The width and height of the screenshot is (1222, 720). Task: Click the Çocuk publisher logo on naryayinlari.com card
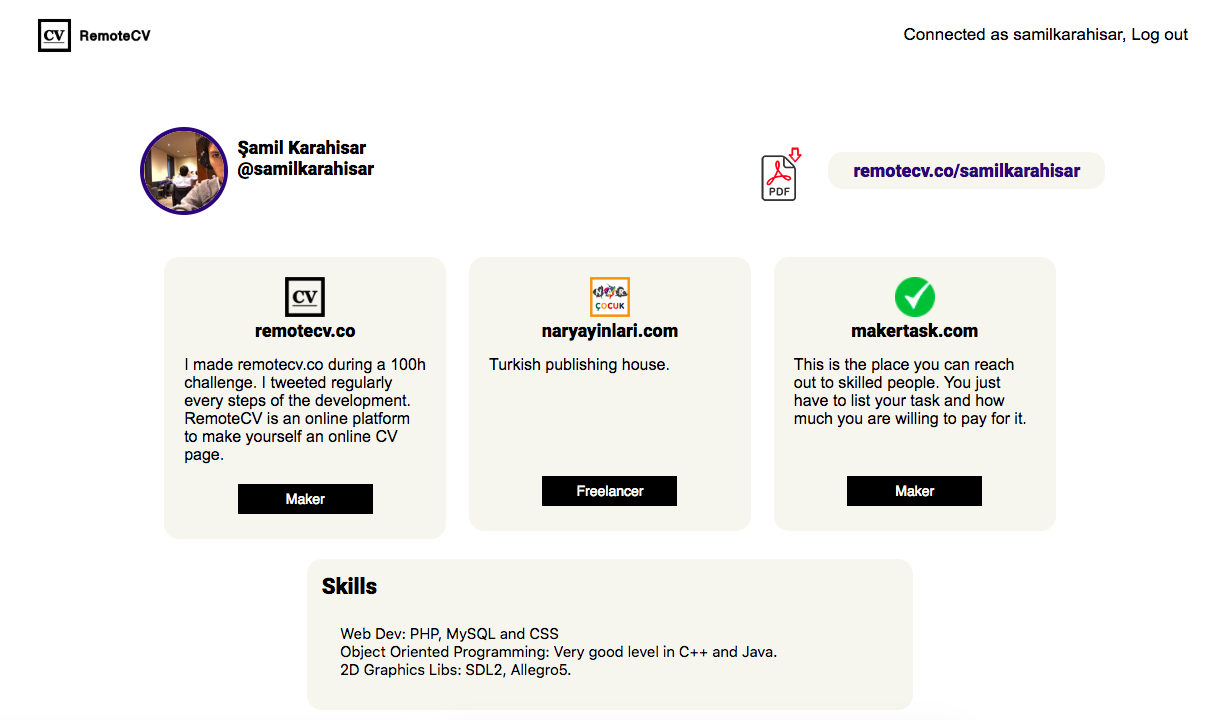tap(609, 296)
